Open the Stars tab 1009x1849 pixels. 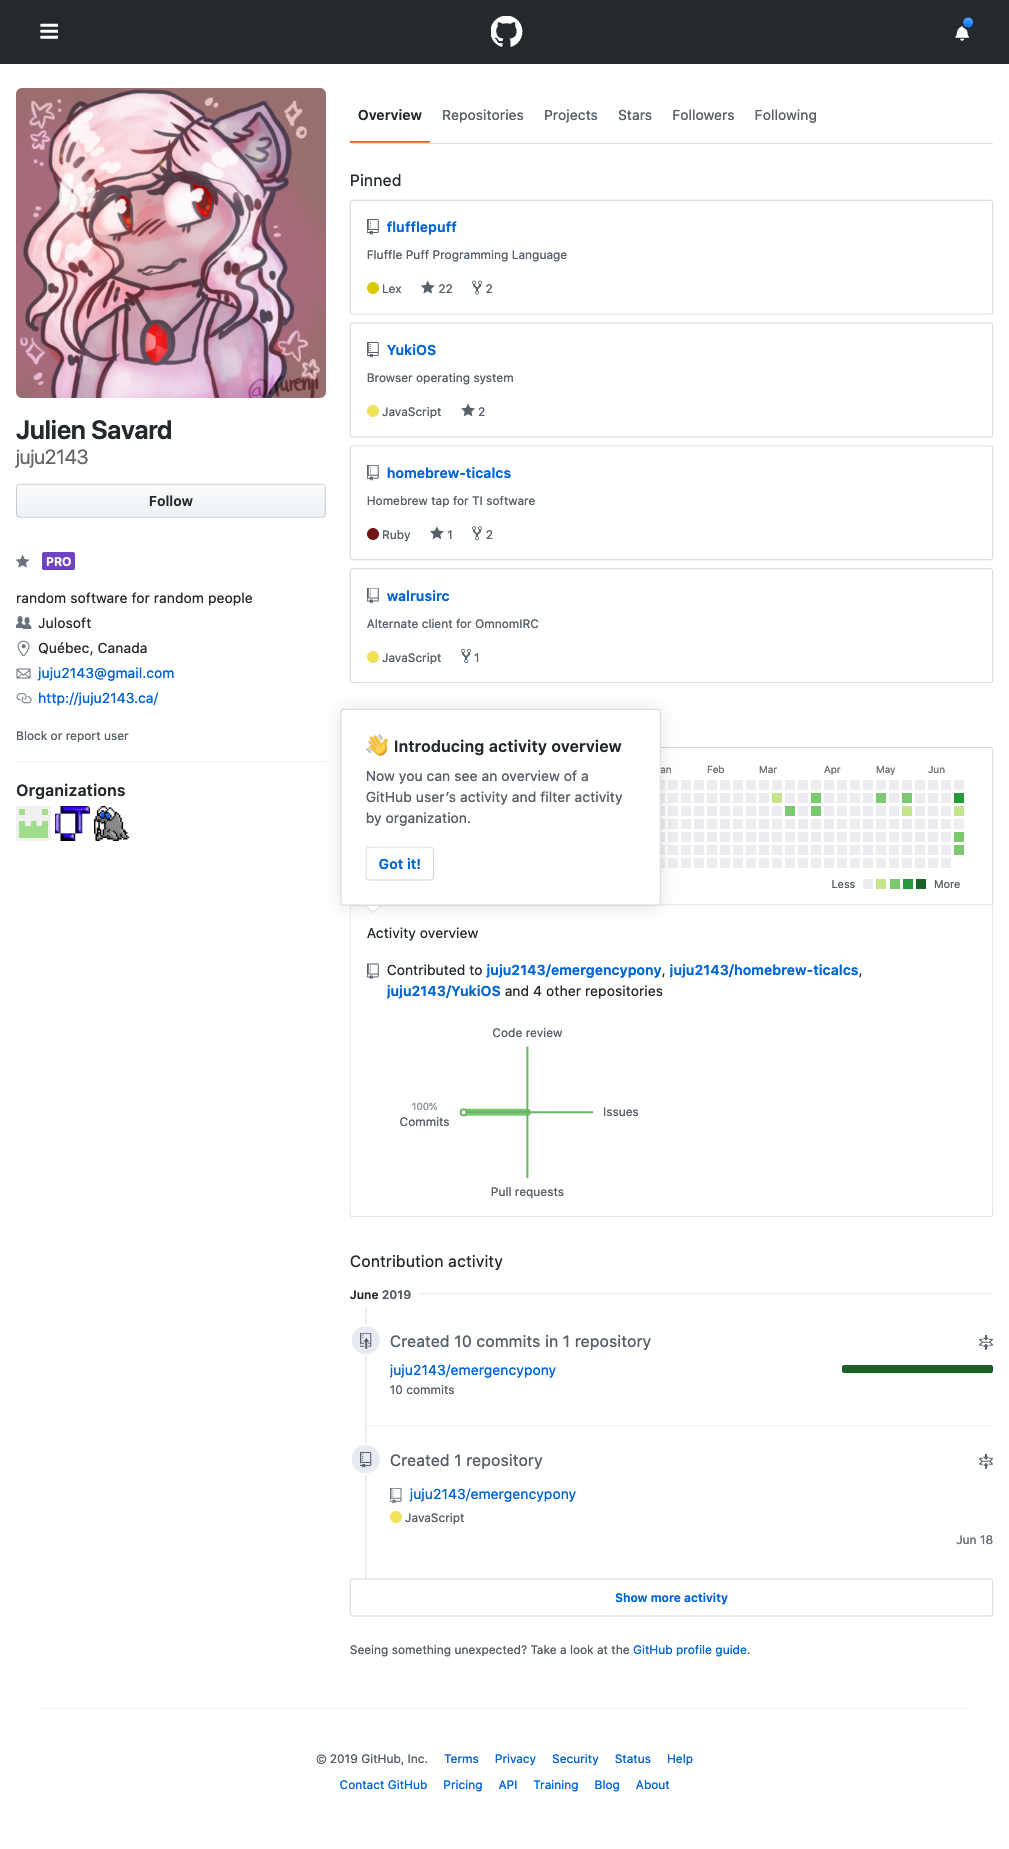(634, 115)
